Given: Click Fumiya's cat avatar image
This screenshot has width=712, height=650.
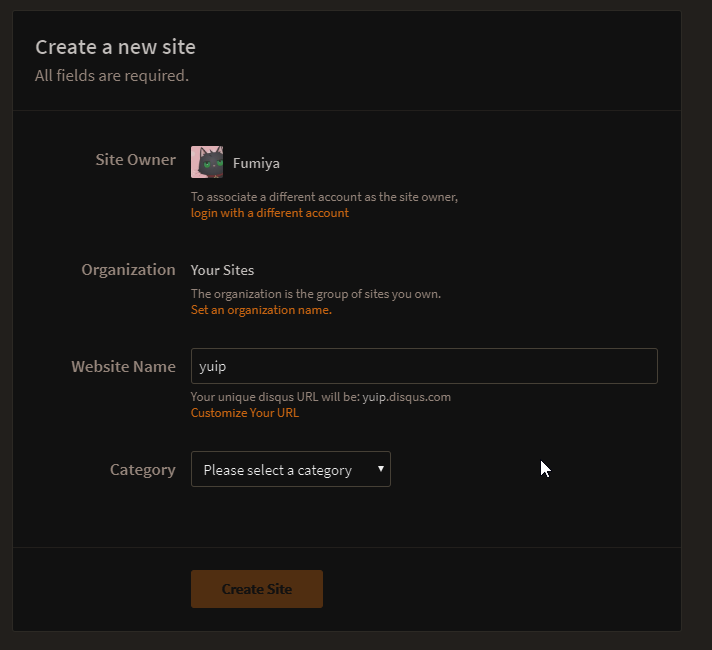Looking at the screenshot, I should coord(207,162).
